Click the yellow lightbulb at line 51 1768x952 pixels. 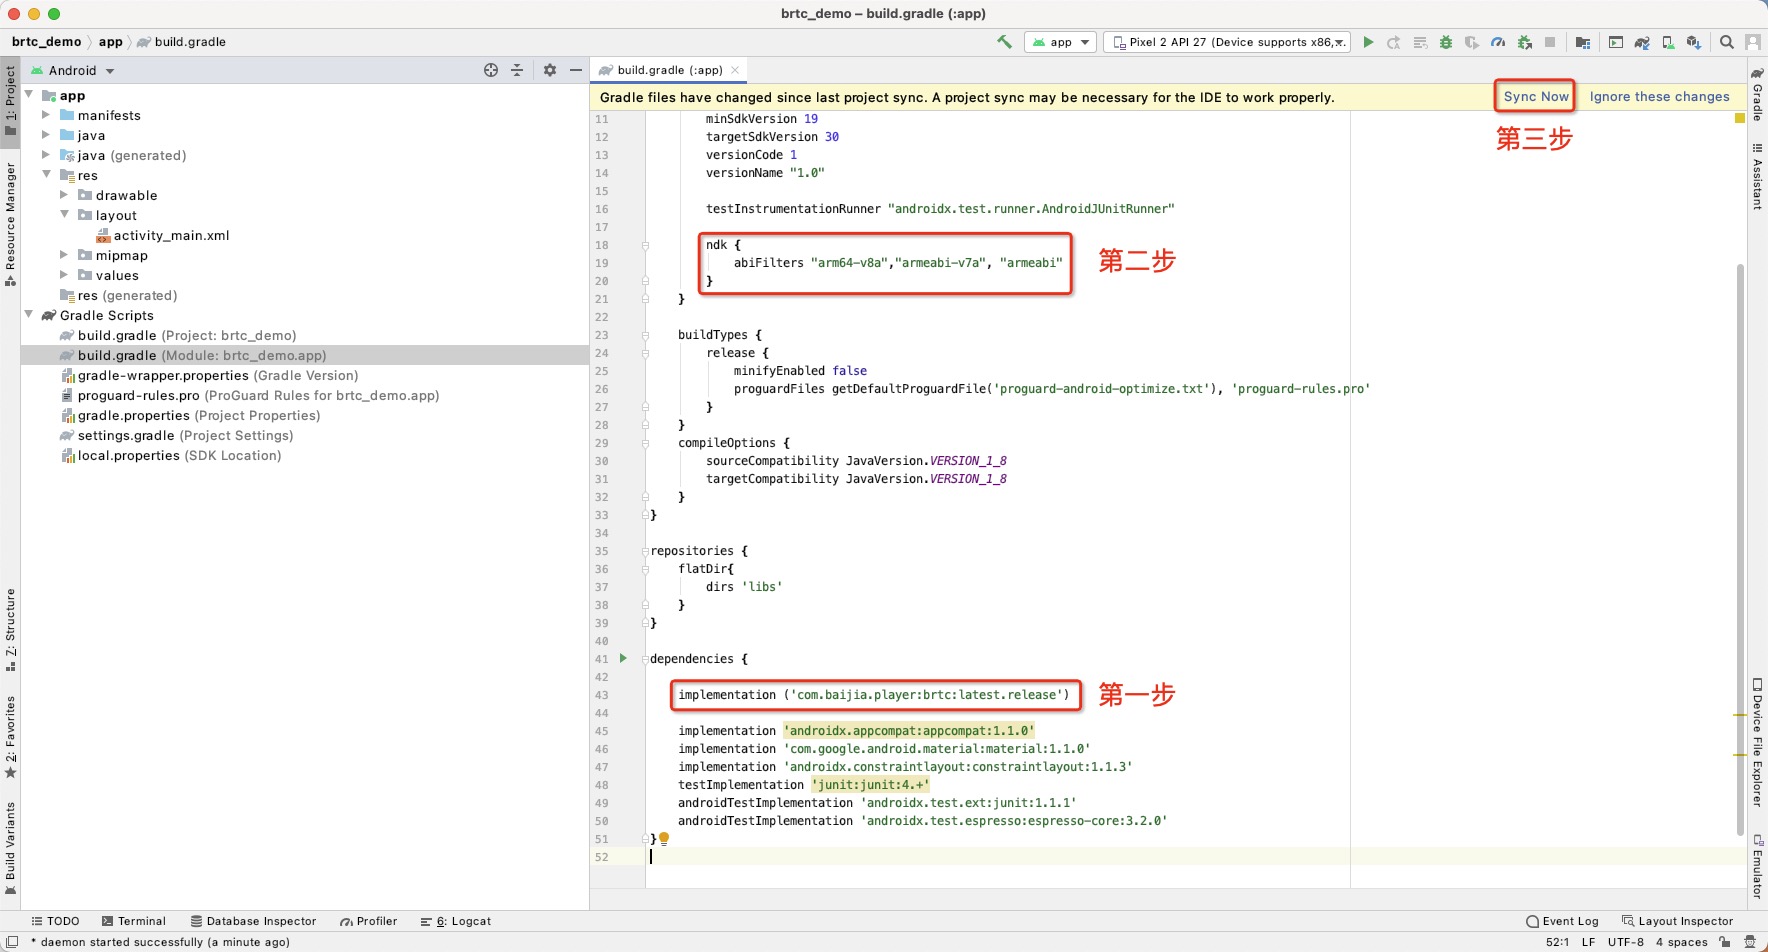[x=664, y=839]
